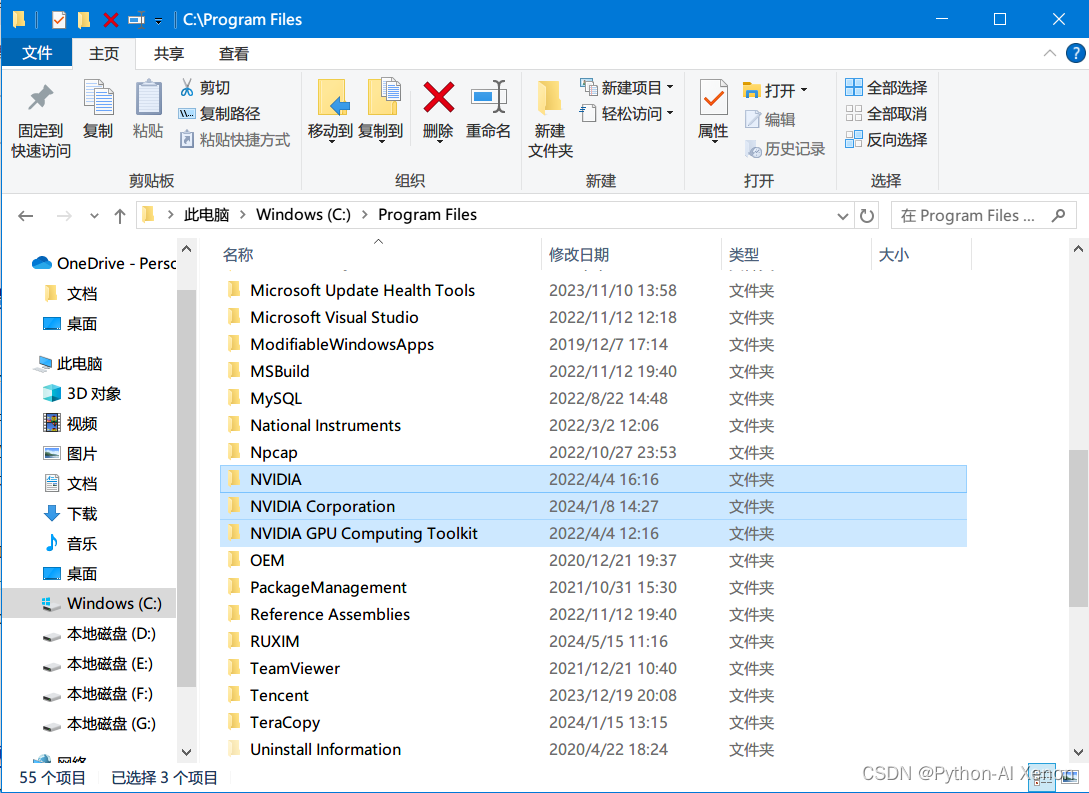The width and height of the screenshot is (1089, 793).
Task: Click the Copy ribbon icon
Action: [x=98, y=110]
